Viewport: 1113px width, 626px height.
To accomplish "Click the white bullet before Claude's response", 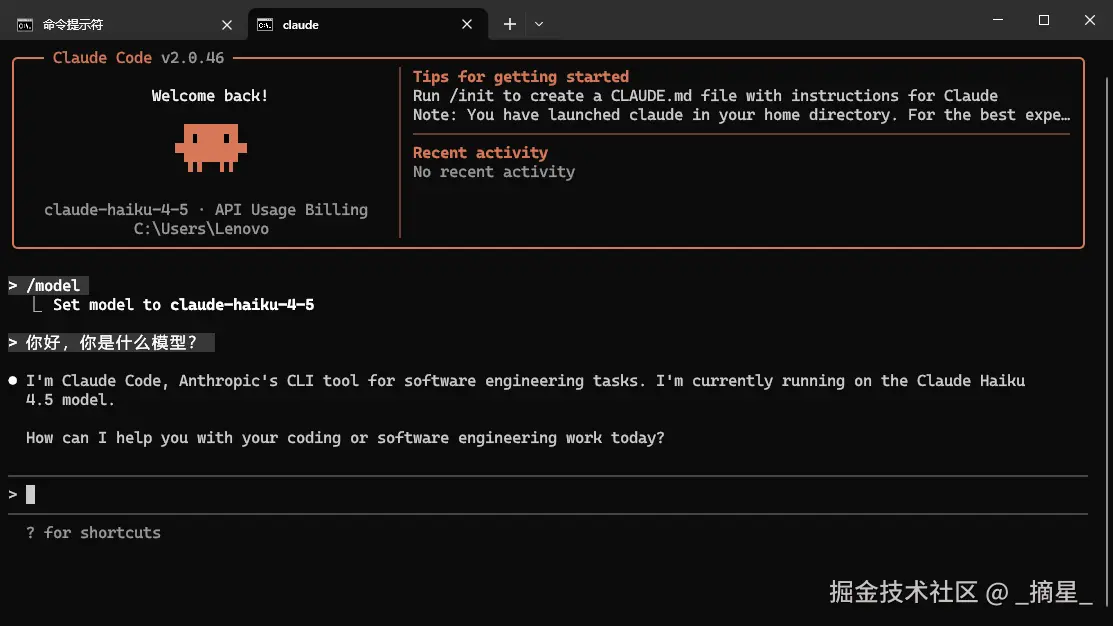I will [x=12, y=381].
